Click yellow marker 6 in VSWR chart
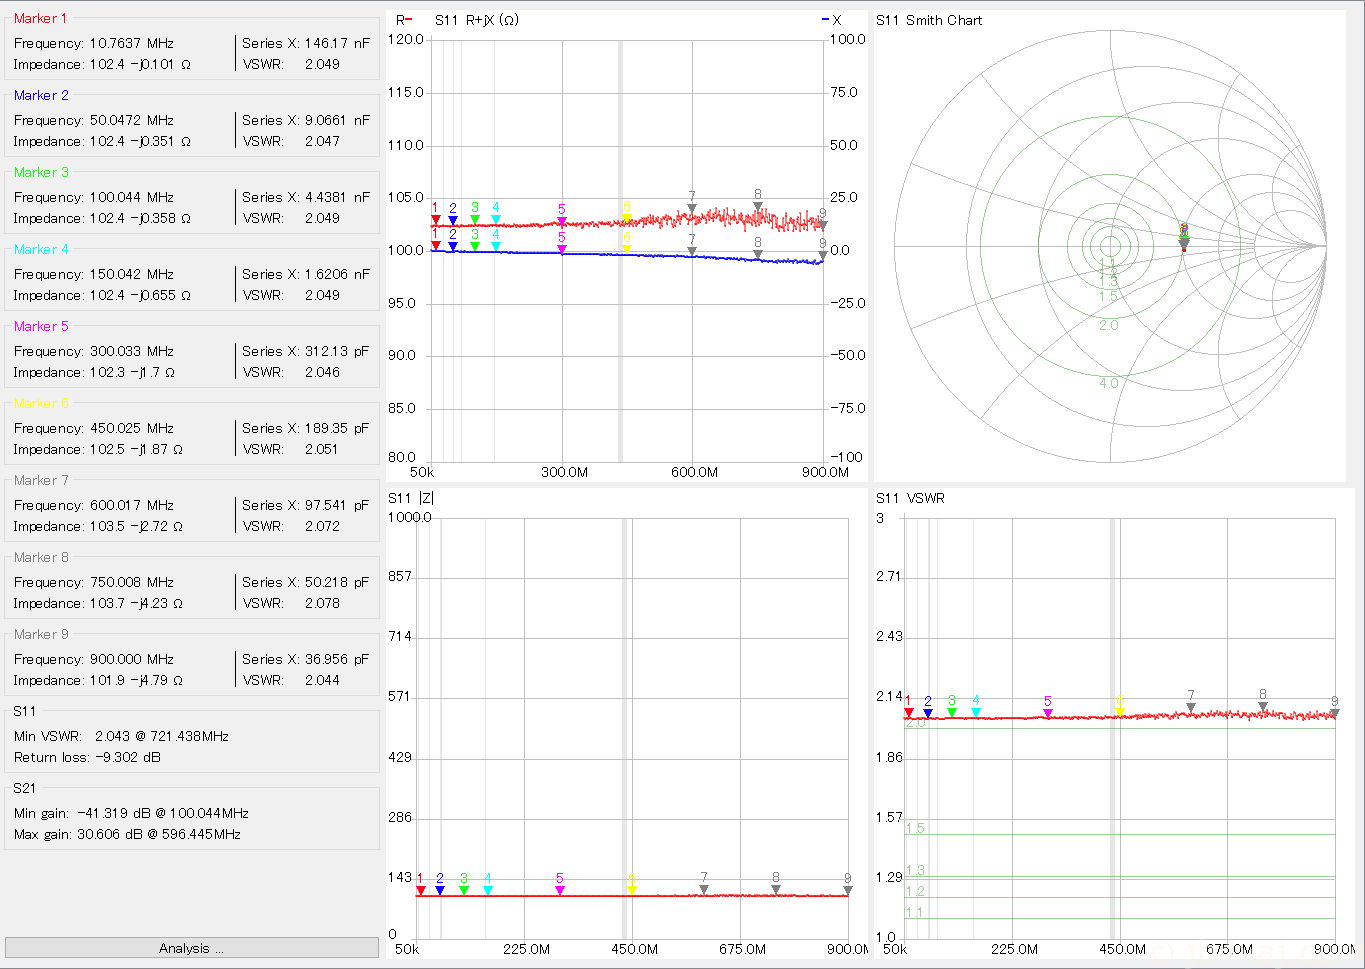Image resolution: width=1365 pixels, height=969 pixels. tap(1120, 711)
